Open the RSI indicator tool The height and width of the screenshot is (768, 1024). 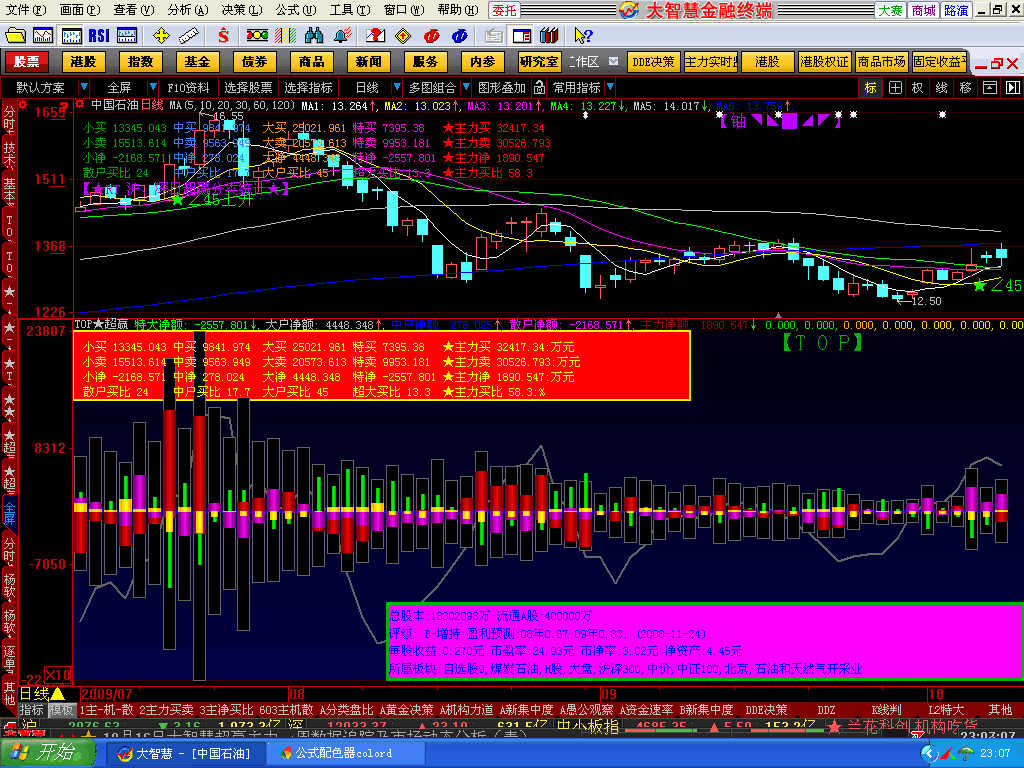click(99, 35)
